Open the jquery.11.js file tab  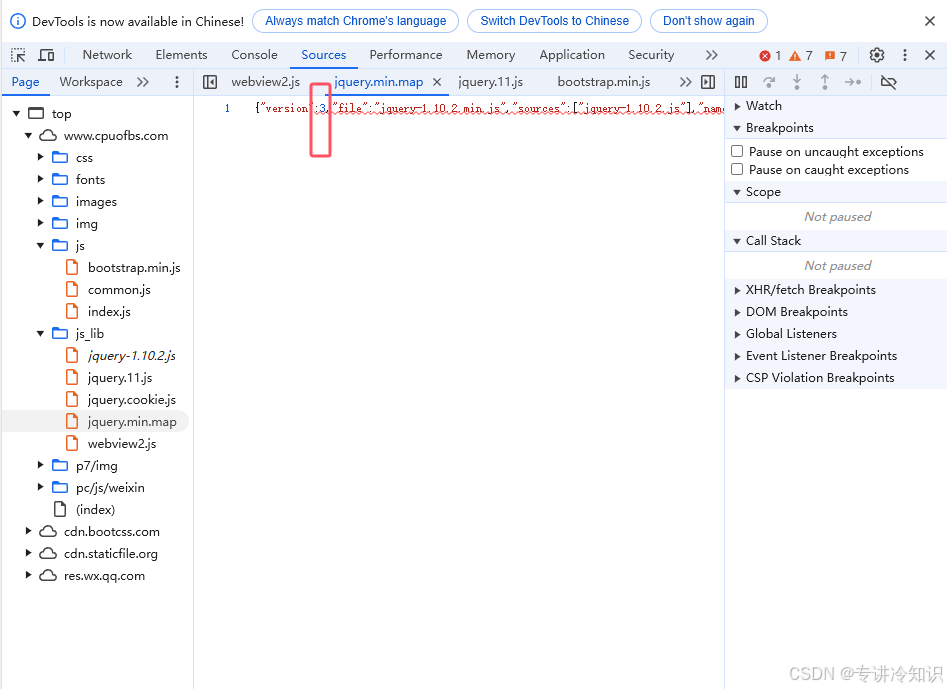tap(490, 81)
